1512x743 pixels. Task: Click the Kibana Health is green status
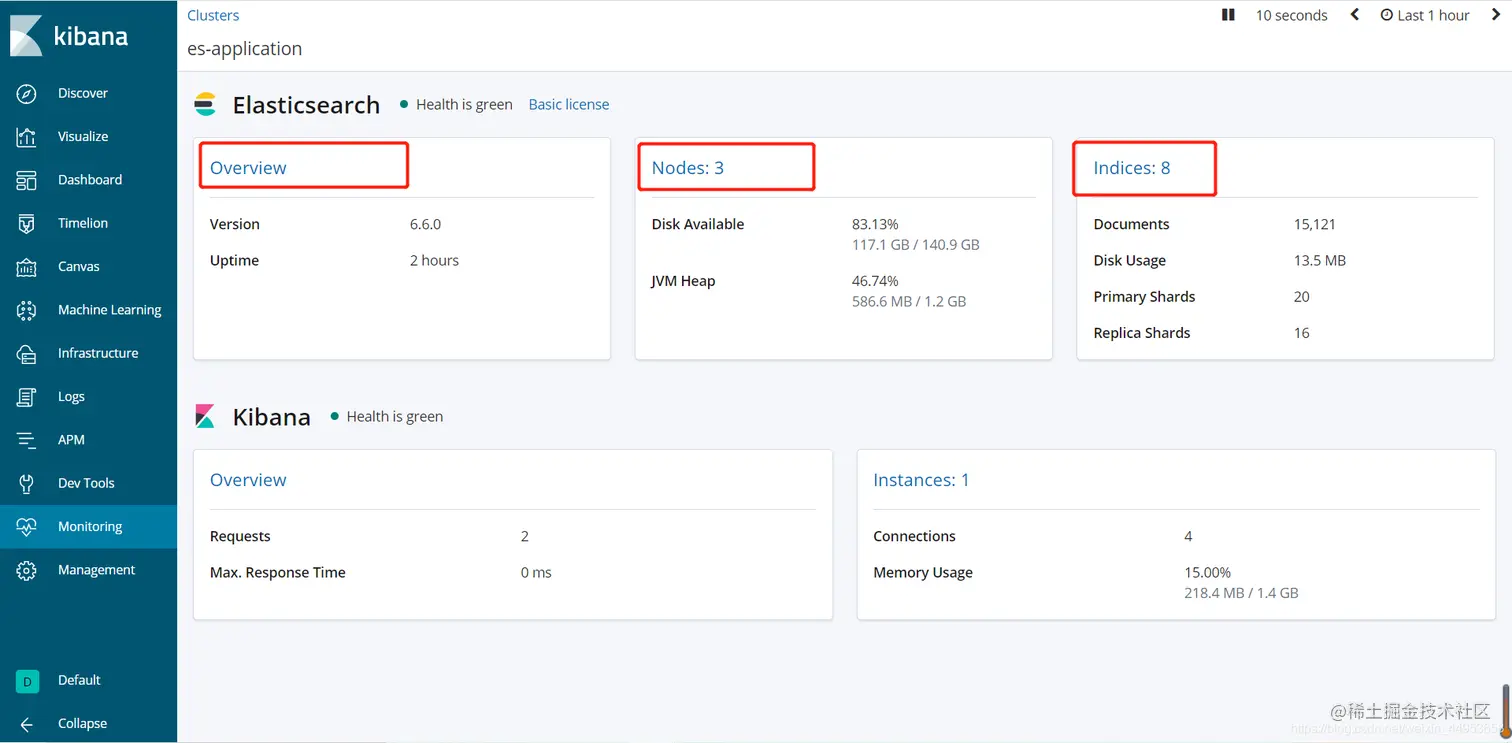386,416
